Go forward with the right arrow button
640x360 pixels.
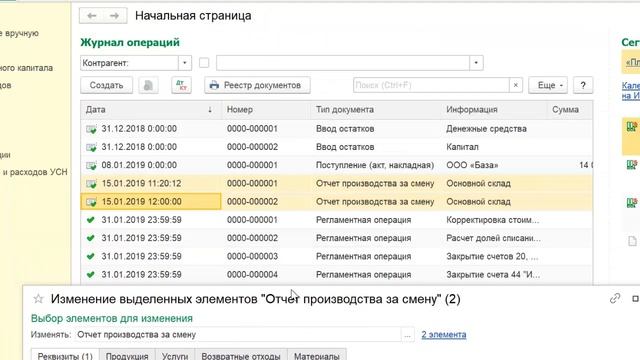point(114,16)
